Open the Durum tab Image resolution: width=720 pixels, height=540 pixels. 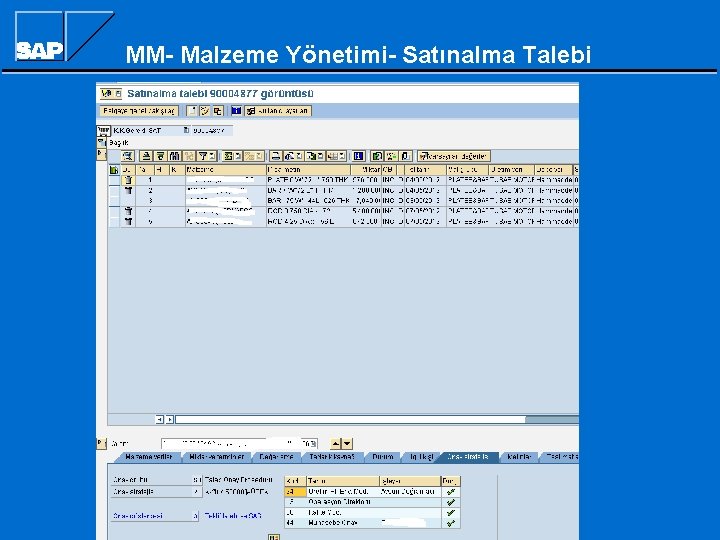pos(383,457)
